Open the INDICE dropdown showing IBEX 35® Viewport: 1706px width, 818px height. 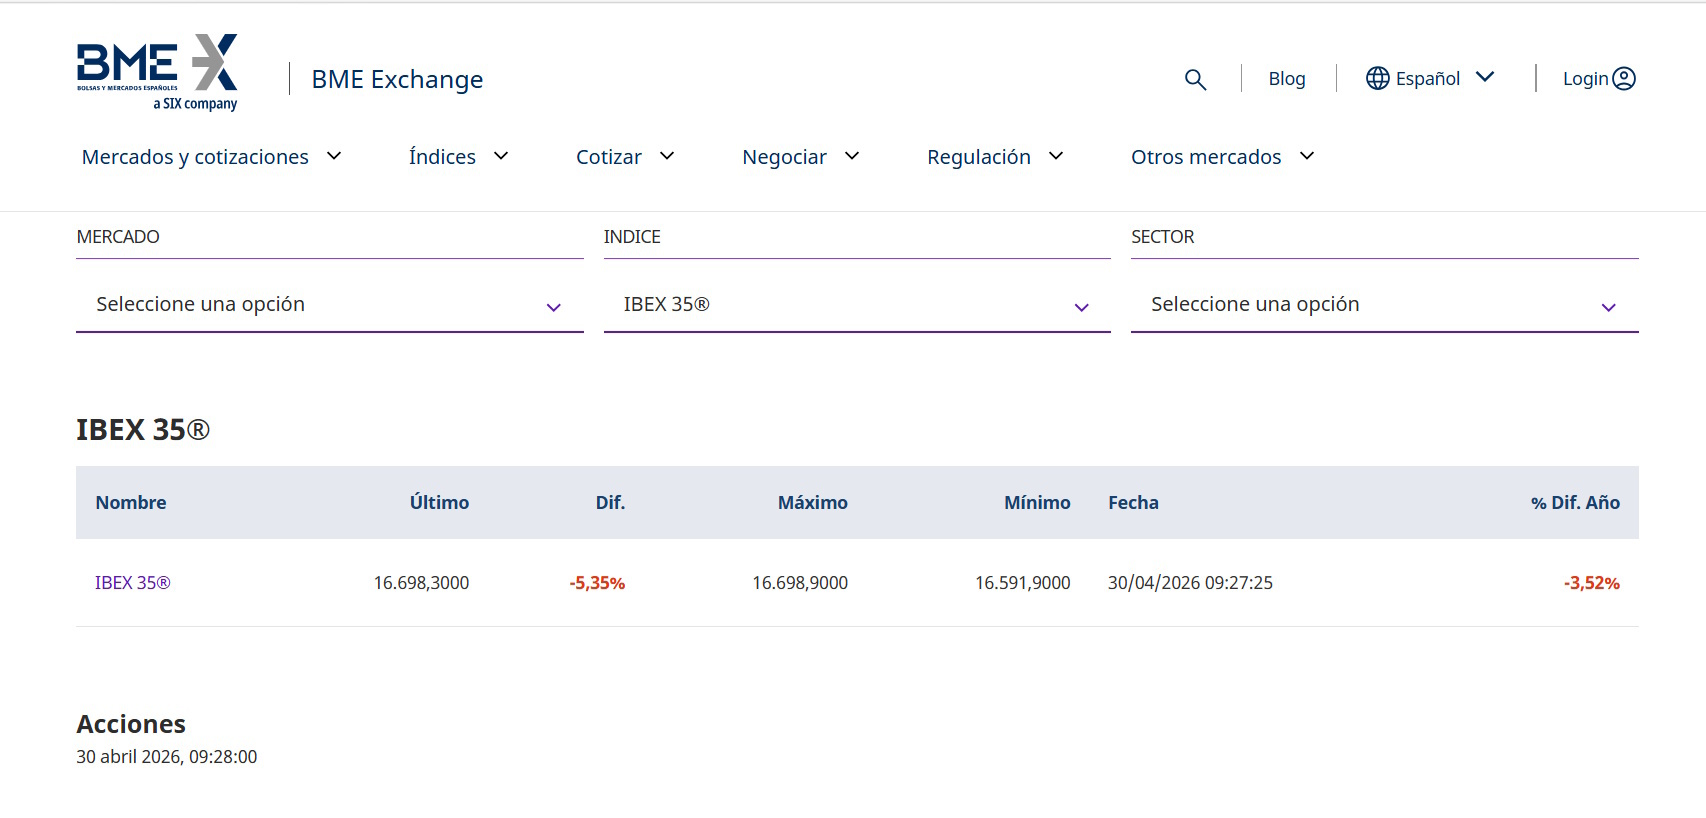(856, 305)
